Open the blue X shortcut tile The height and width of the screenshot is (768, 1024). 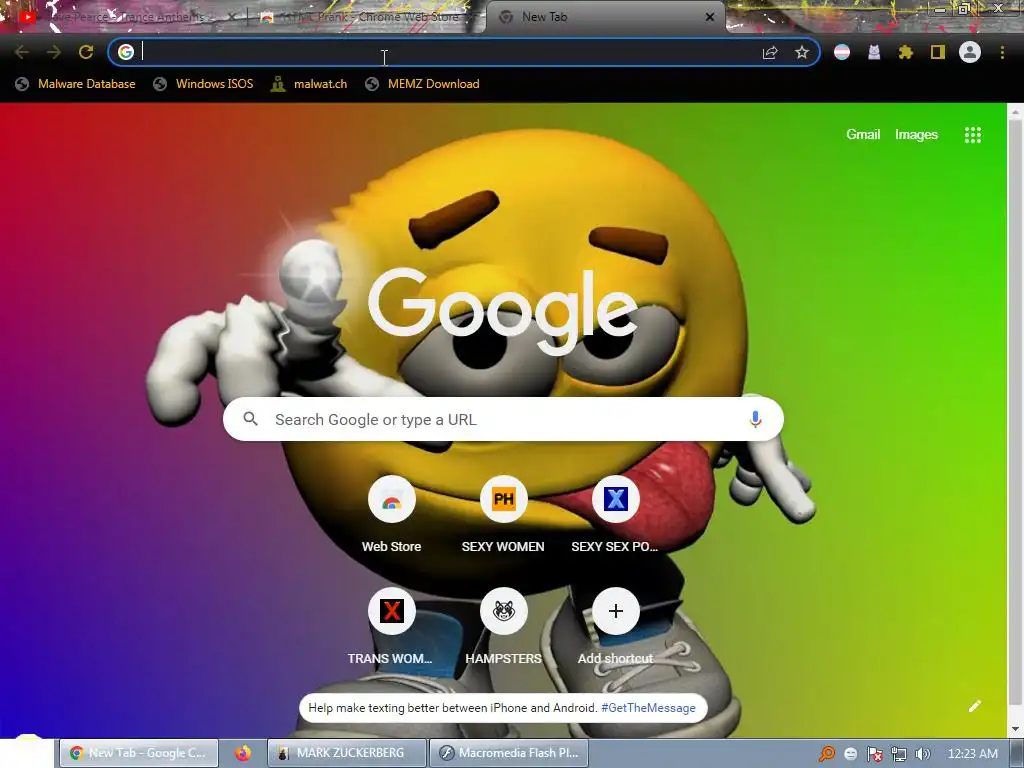tap(615, 513)
